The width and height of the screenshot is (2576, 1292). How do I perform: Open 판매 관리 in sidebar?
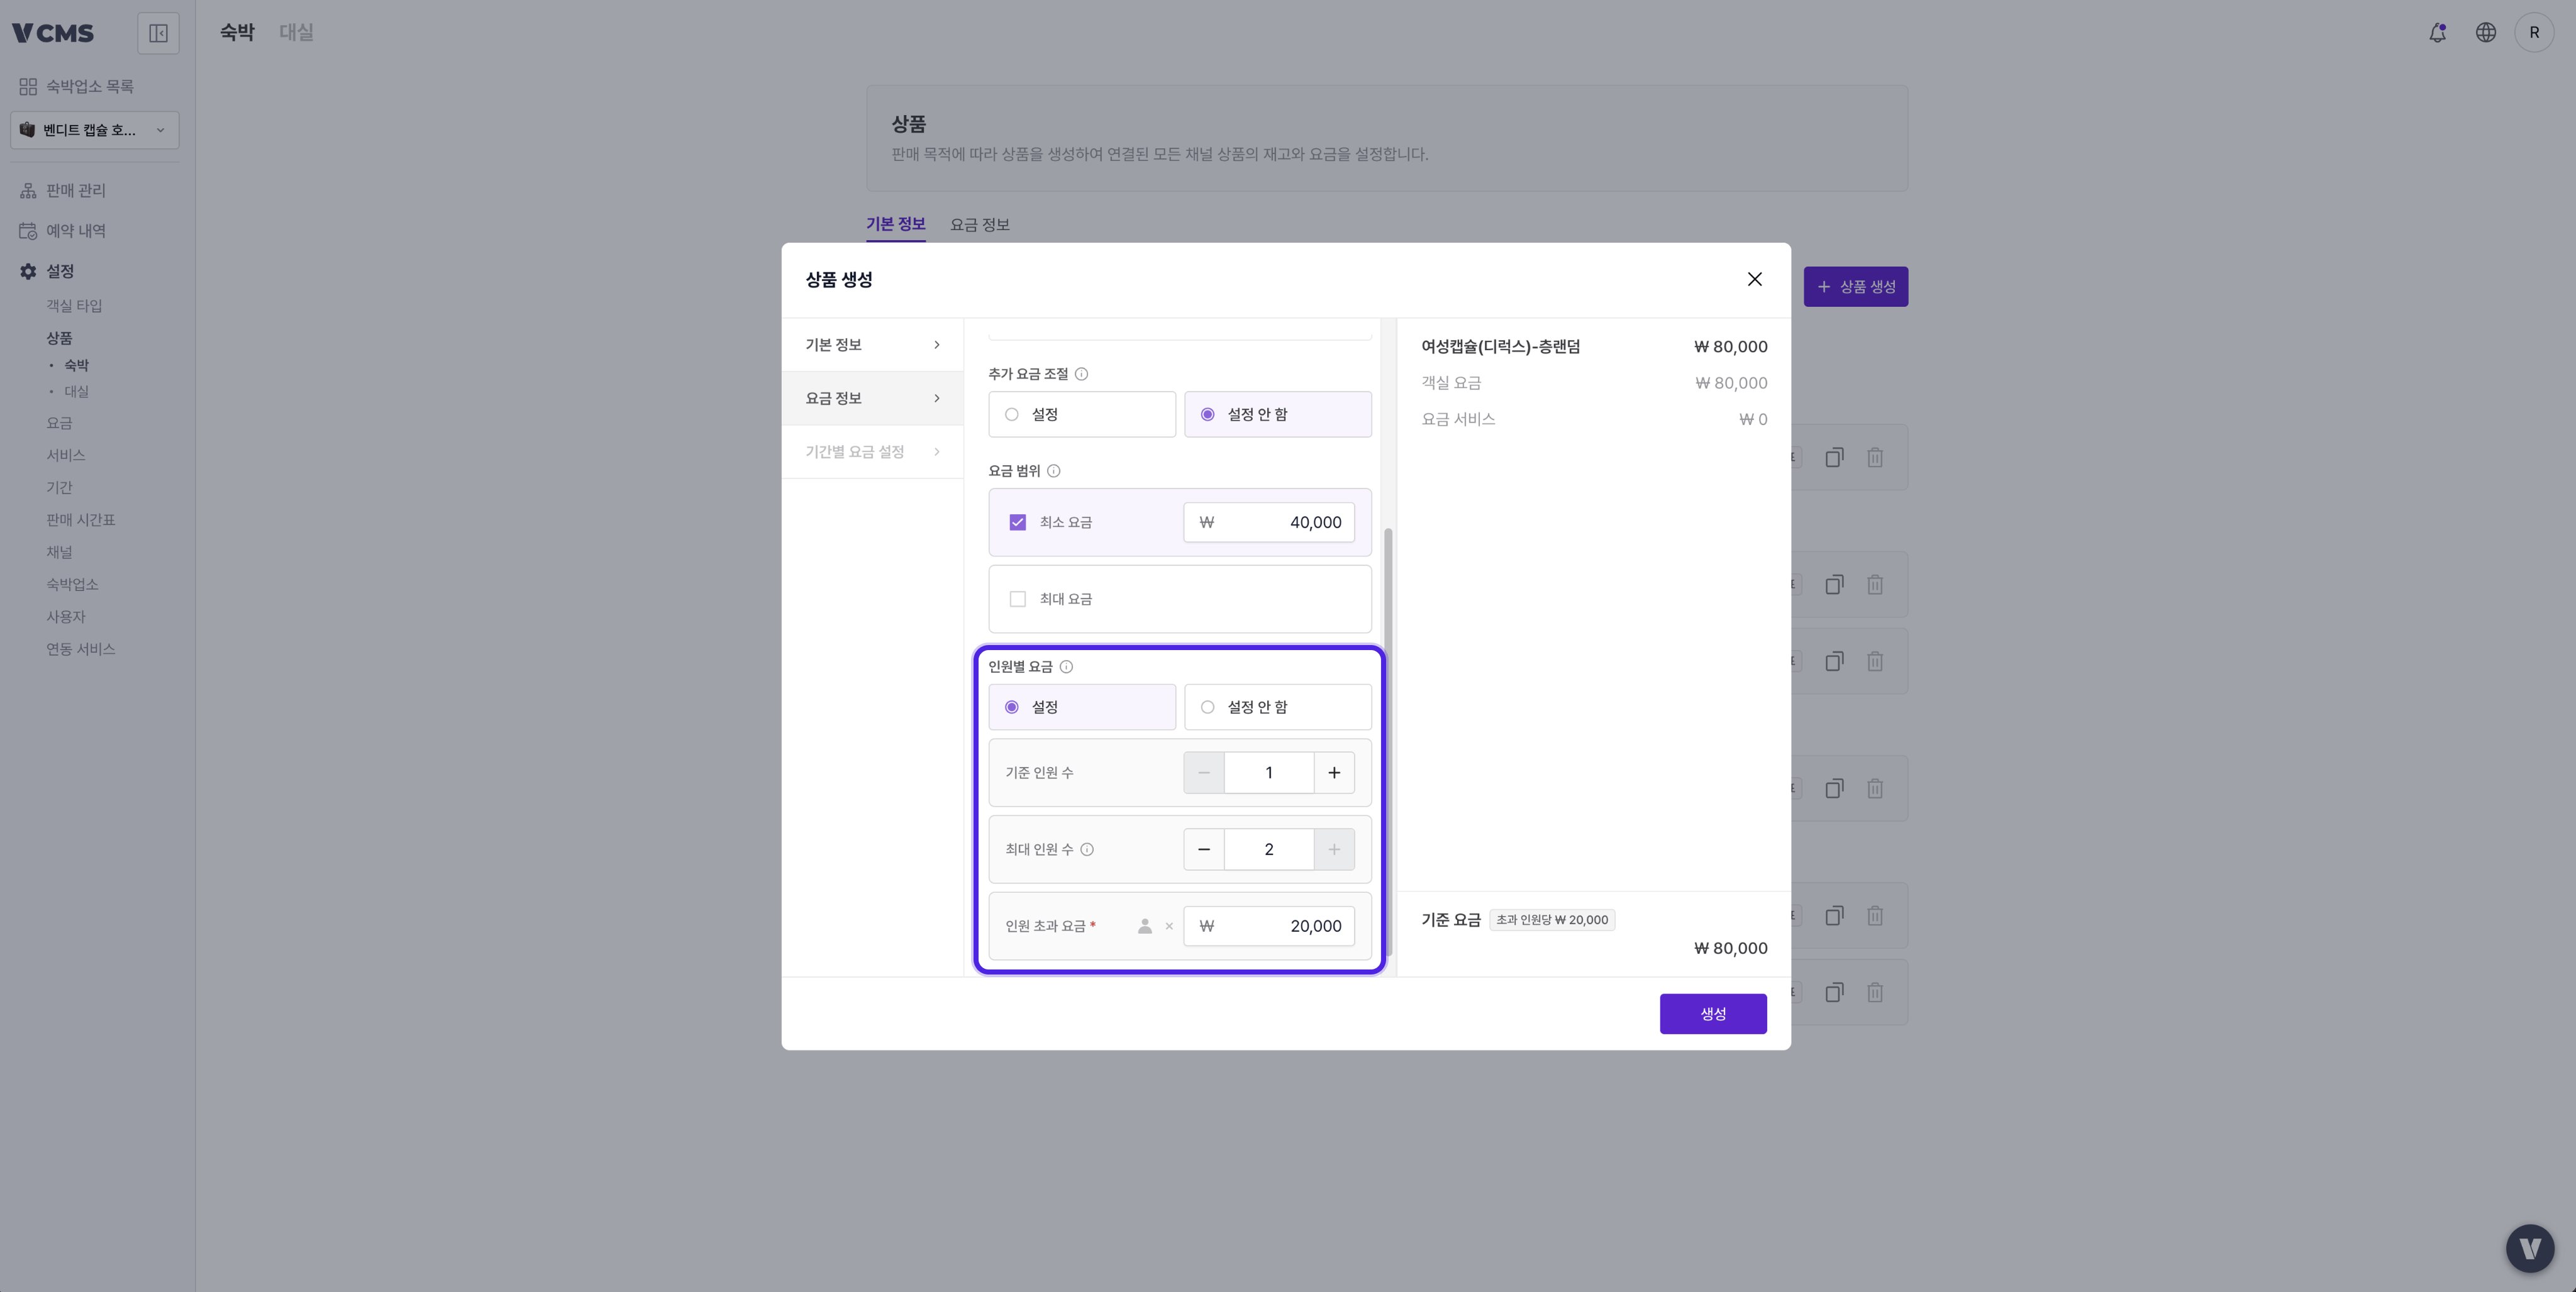tap(76, 191)
